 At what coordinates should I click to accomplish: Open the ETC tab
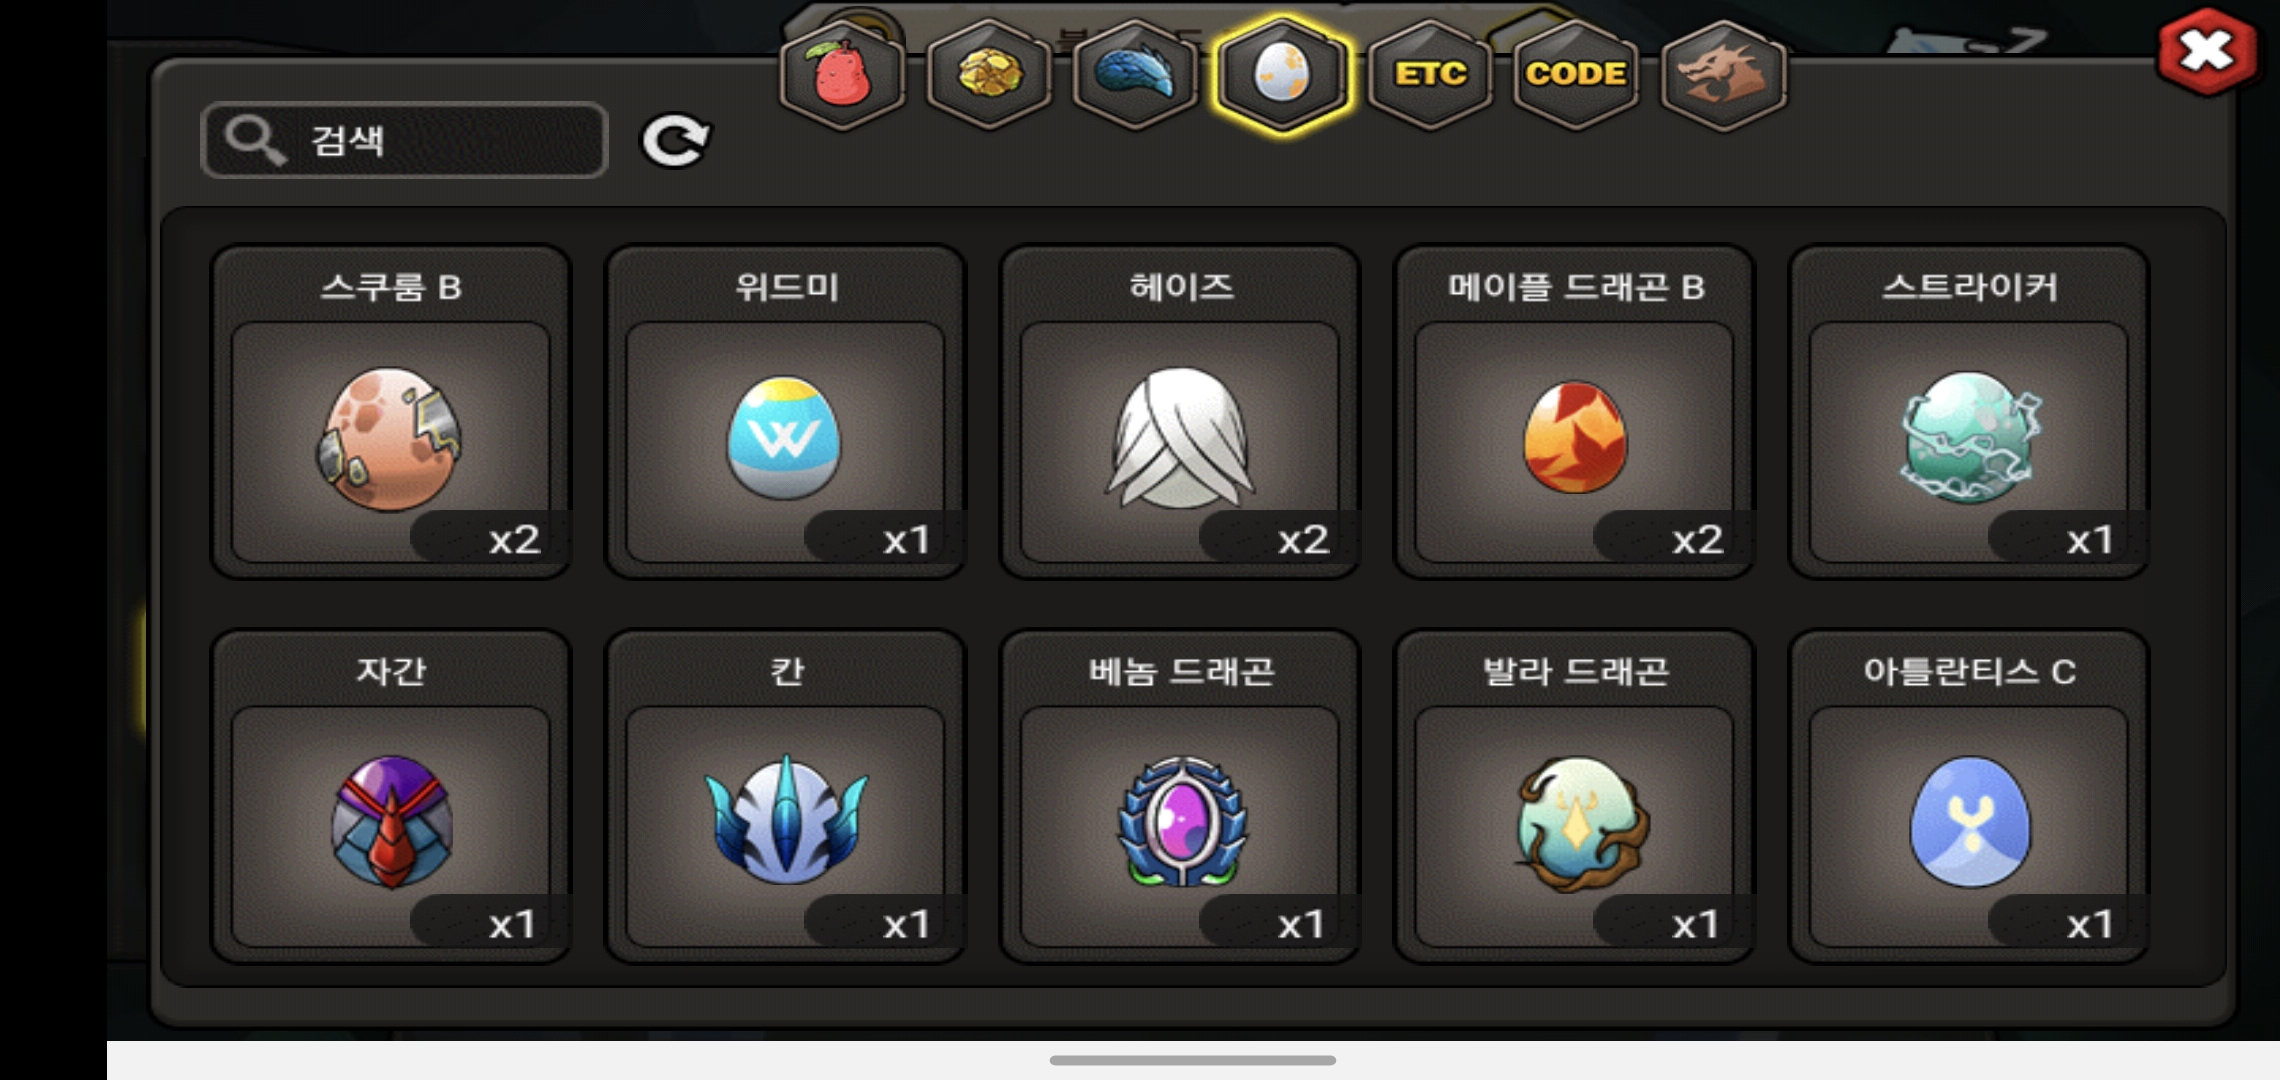1430,75
